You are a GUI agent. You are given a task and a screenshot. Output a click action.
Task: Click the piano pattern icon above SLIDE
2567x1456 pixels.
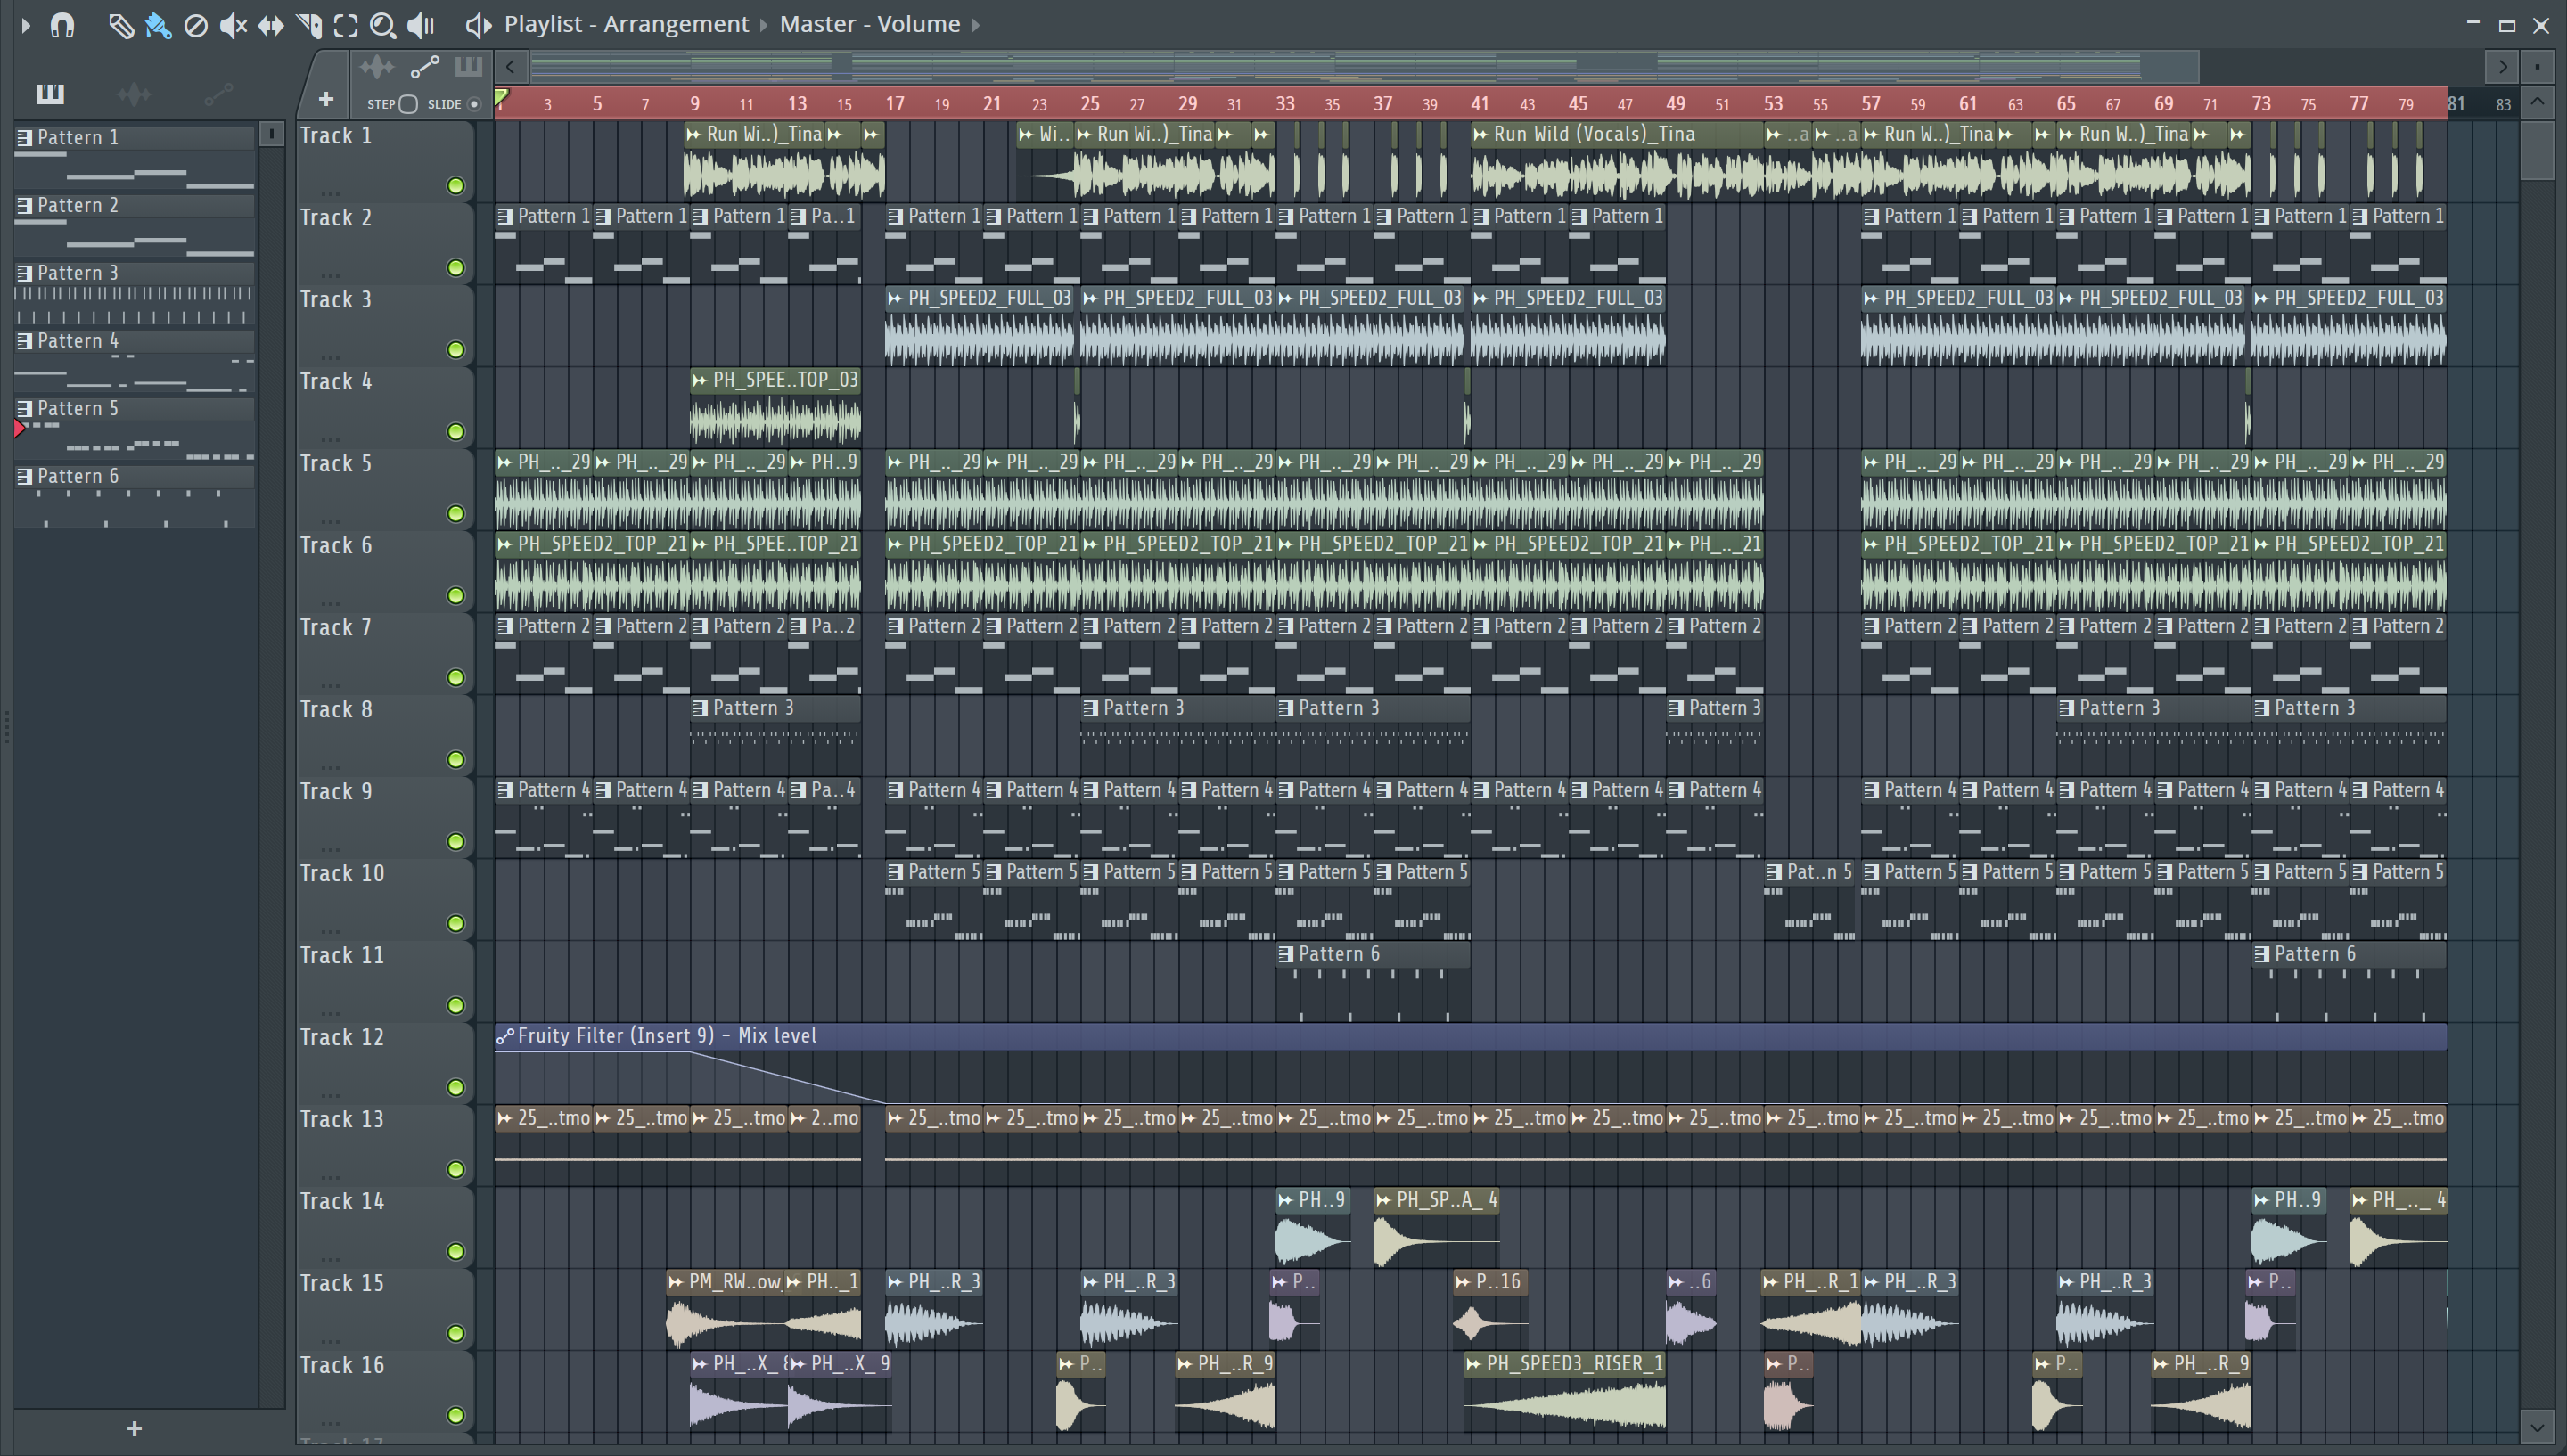click(x=468, y=67)
